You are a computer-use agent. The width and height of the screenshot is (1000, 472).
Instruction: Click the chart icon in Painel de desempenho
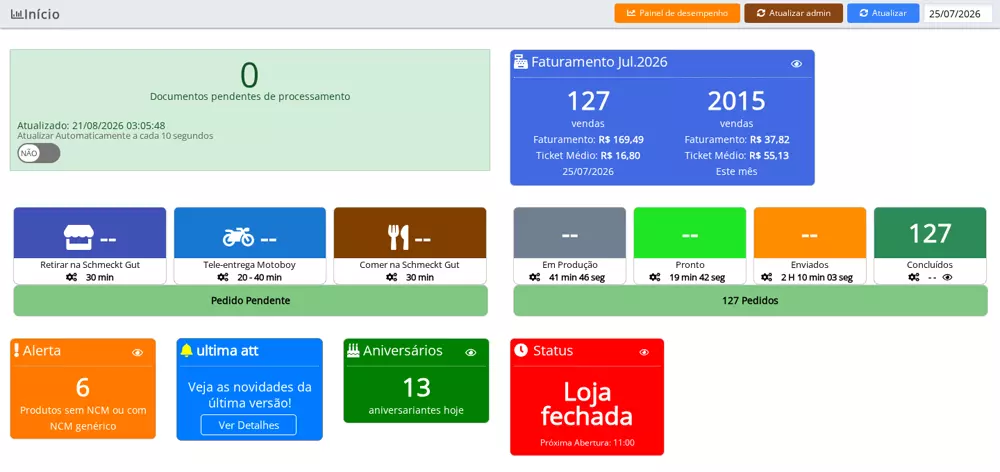631,13
